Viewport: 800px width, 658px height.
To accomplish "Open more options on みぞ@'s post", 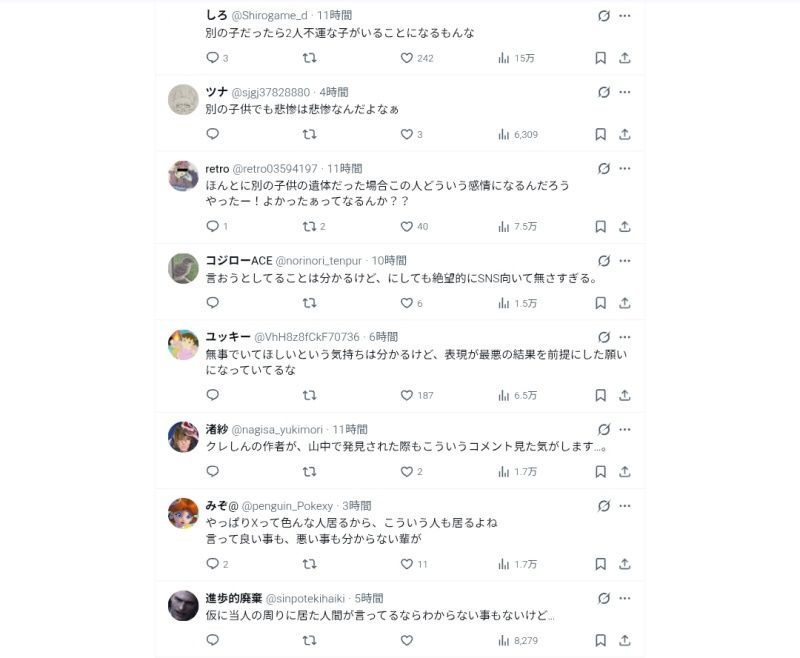I will pyautogui.click(x=625, y=506).
